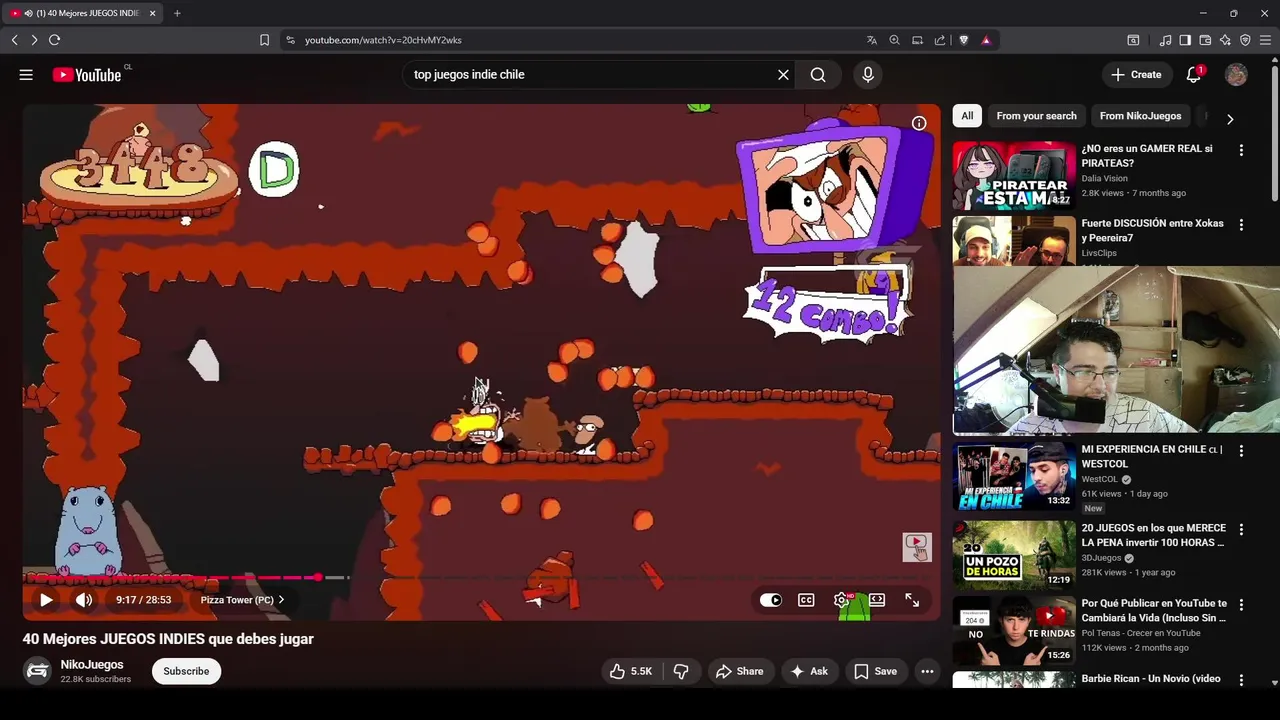Open the Fuerte DISCUSIÓN entre Xokas title
1280x720 pixels.
pyautogui.click(x=1152, y=230)
